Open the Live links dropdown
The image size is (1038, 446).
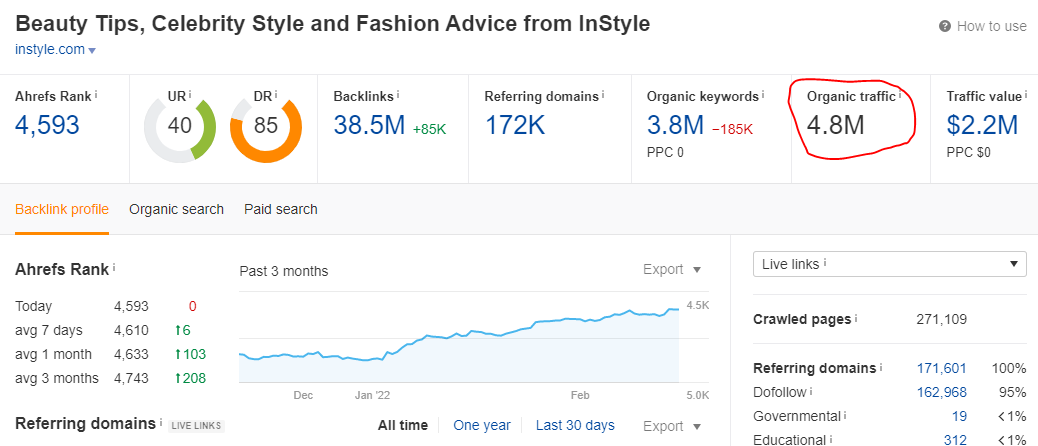[889, 264]
